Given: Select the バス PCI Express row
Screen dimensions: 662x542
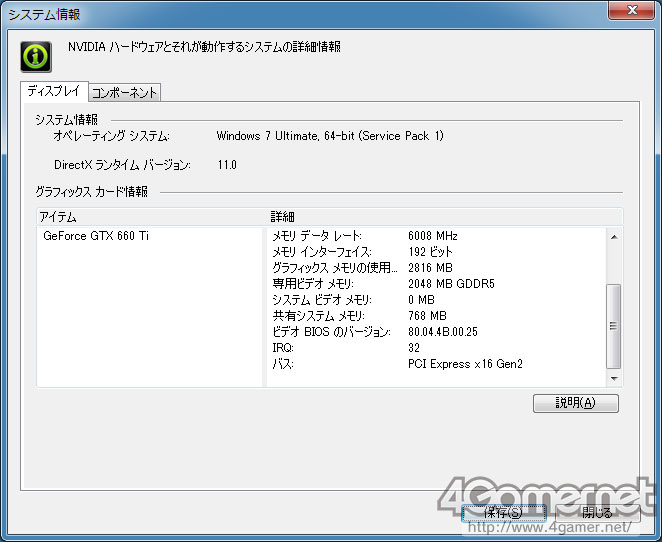Looking at the screenshot, I should click(x=437, y=364).
